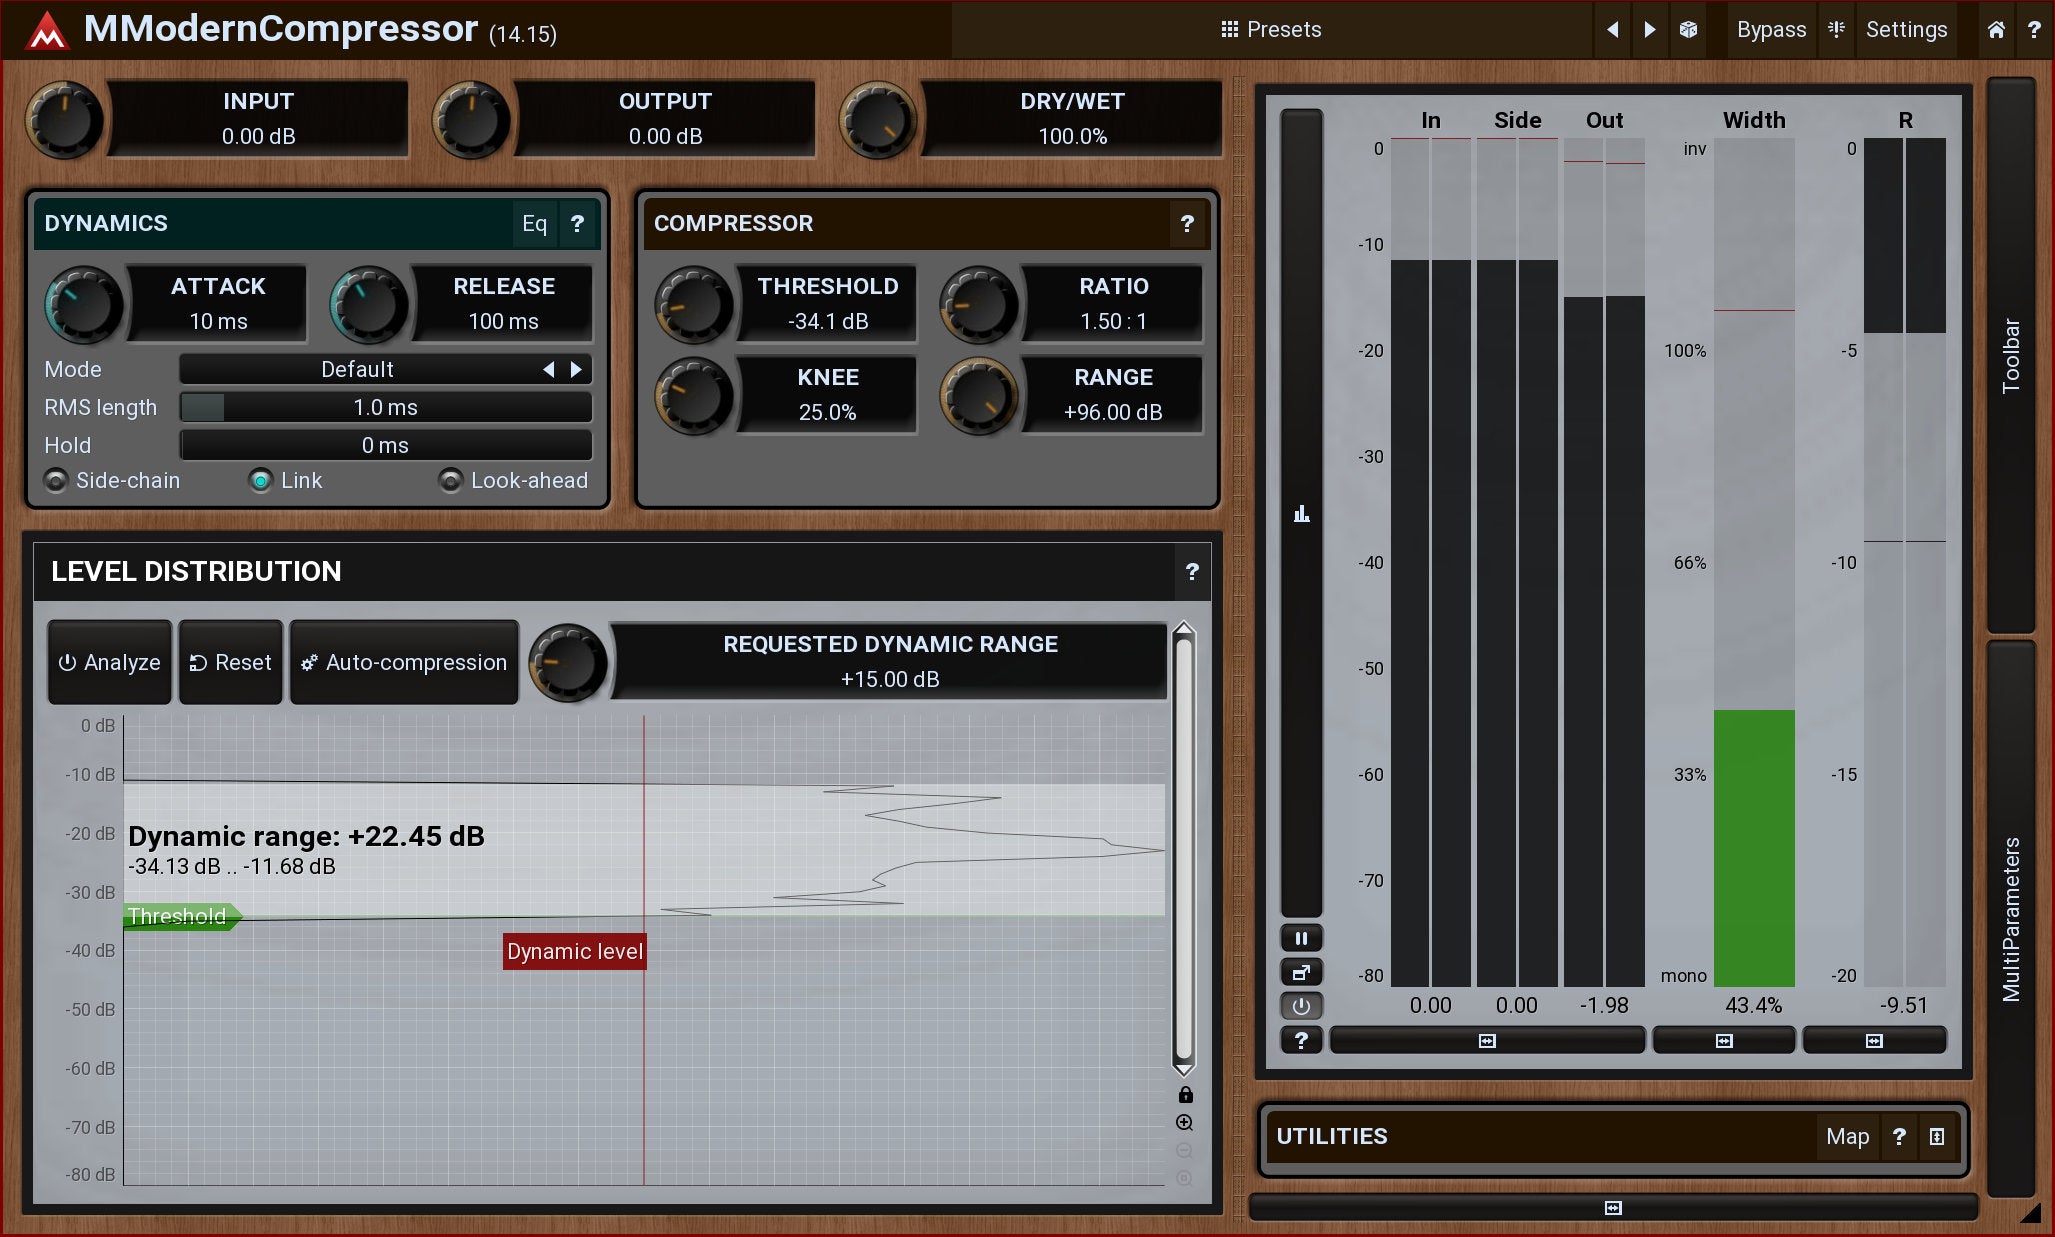Click the Analyze button
The height and width of the screenshot is (1237, 2055).
point(109,662)
